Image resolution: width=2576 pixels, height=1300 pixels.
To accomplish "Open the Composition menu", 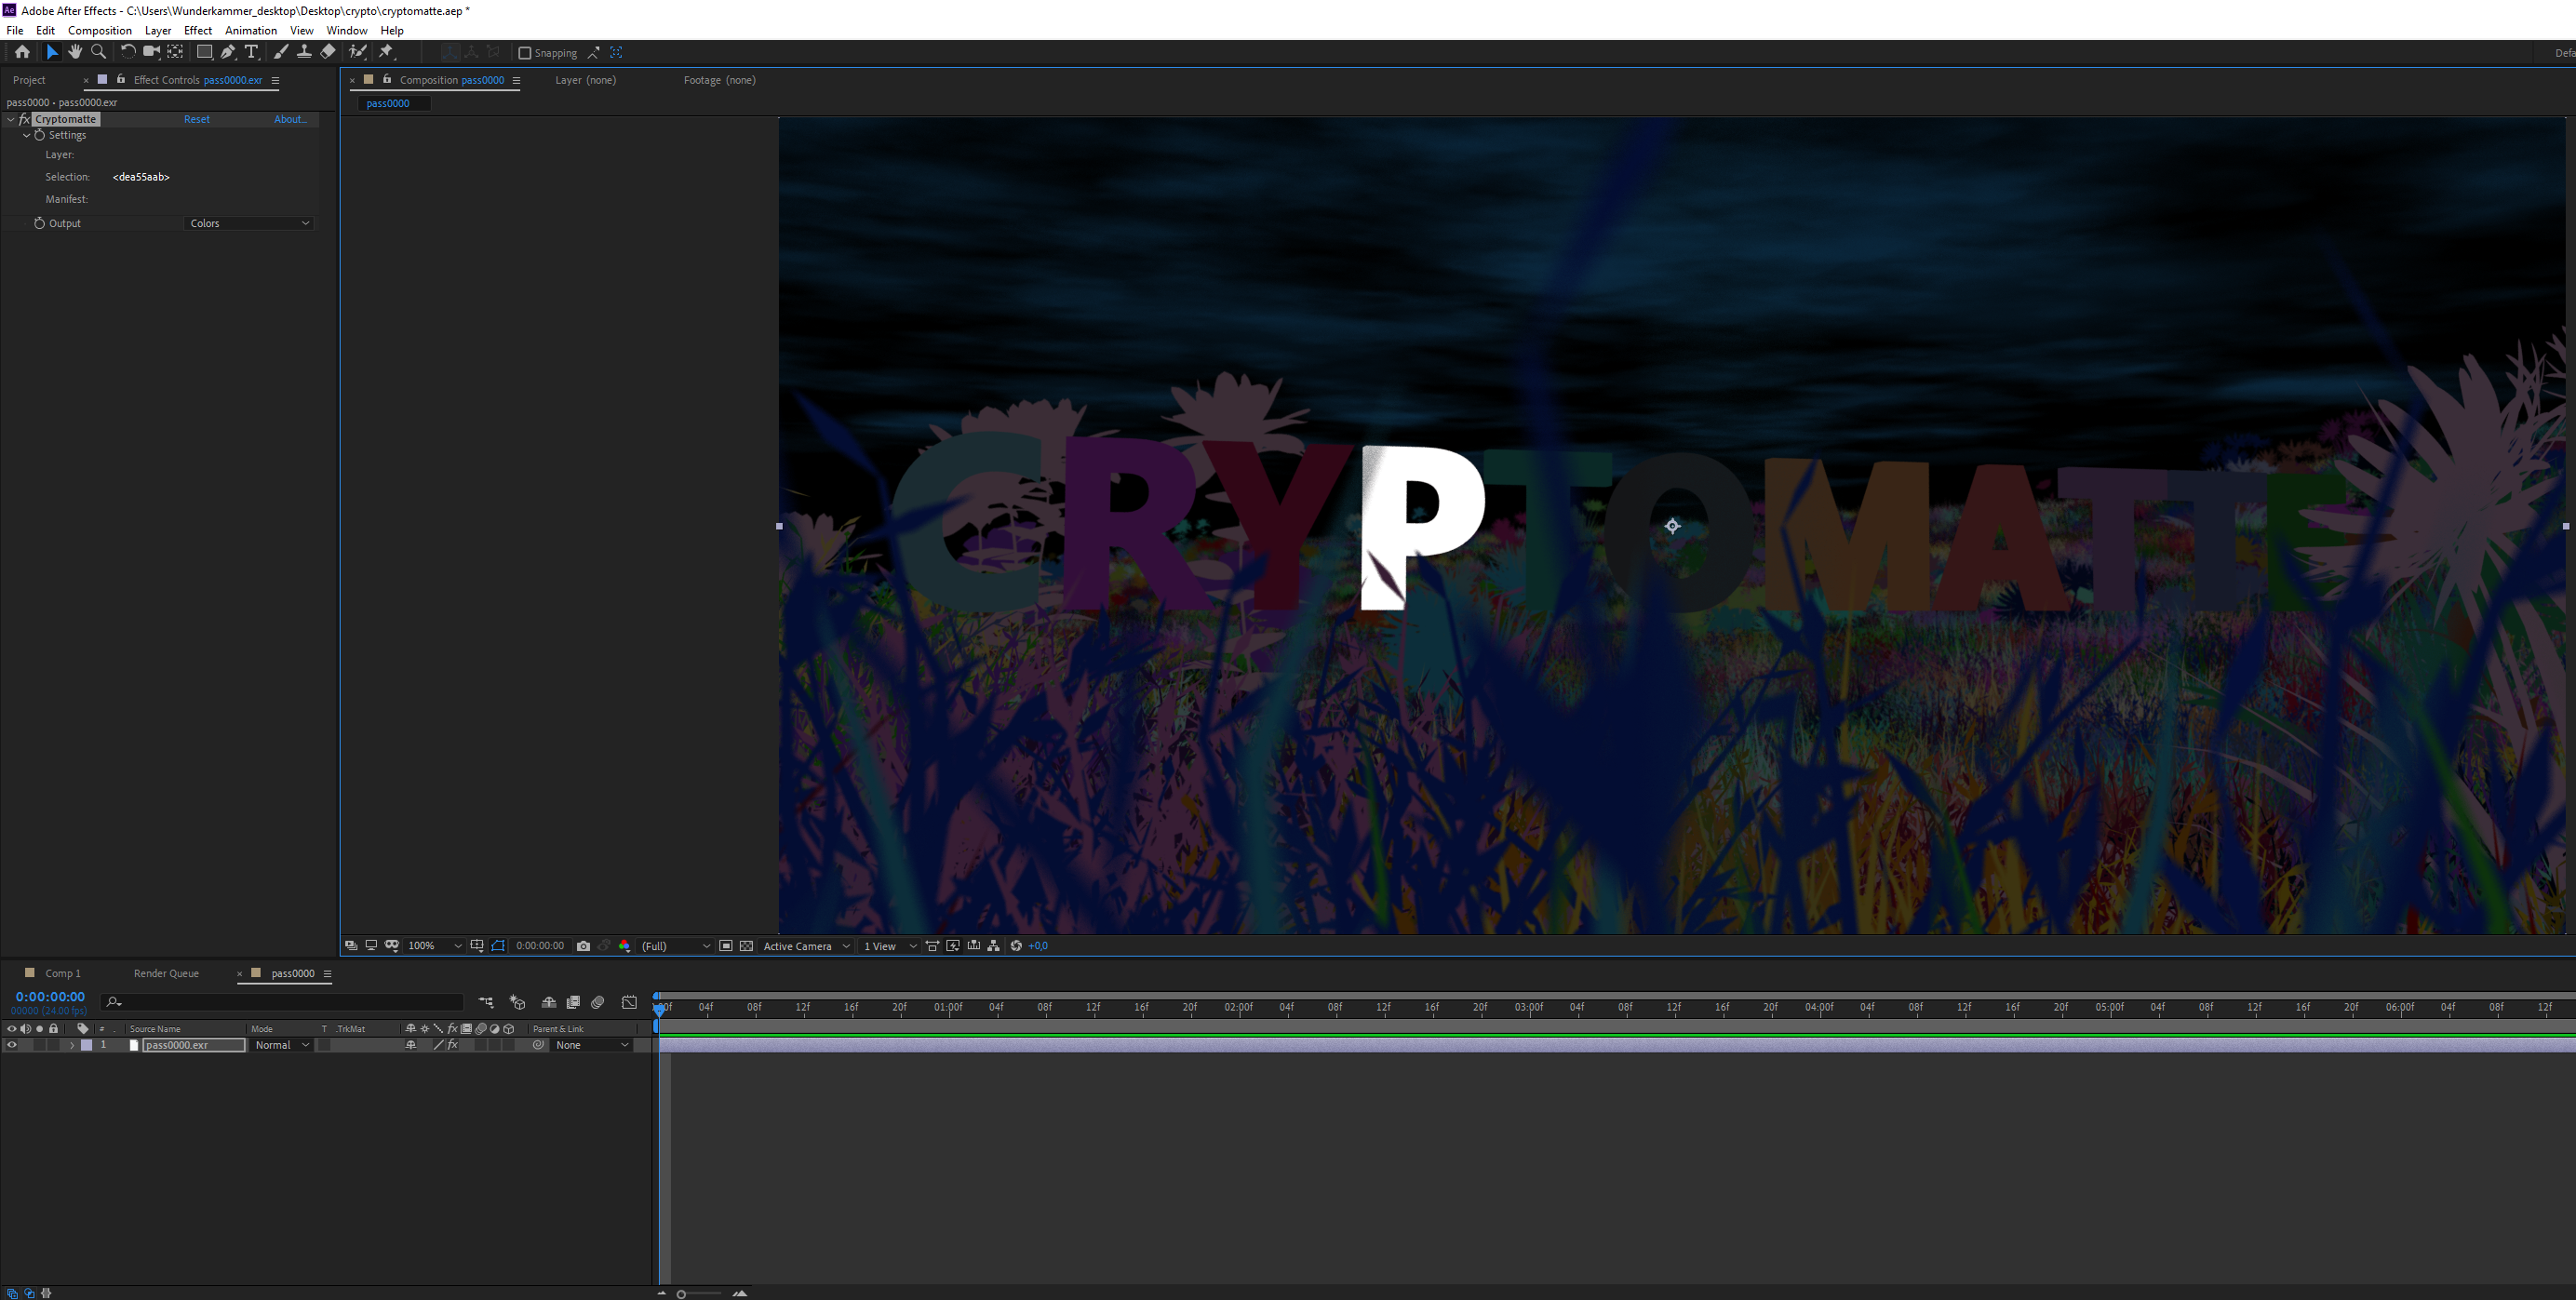I will pyautogui.click(x=99, y=30).
